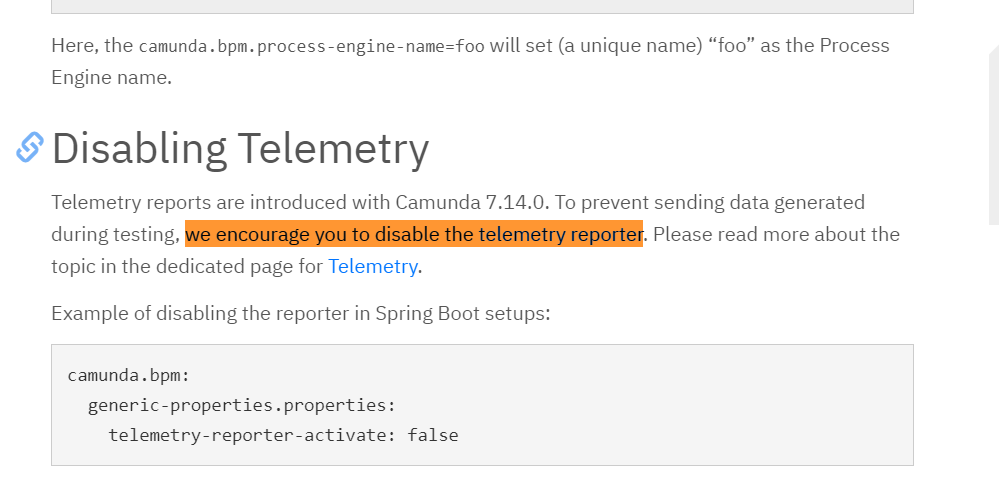Click the orange highlighted telemetry reporter sentence
Viewport: 999px width, 504px height.
(414, 234)
